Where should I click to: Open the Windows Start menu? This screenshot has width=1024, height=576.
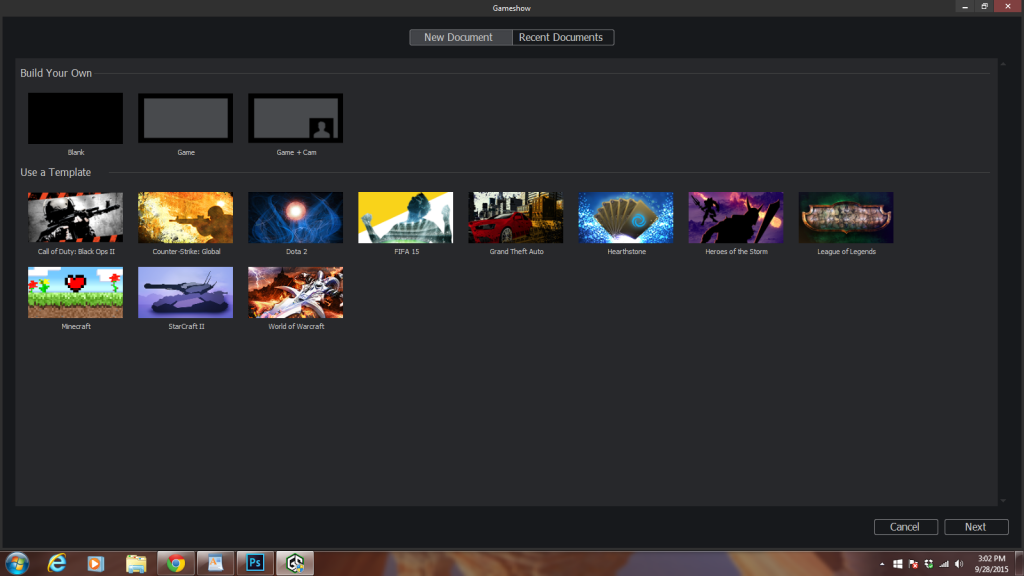[x=17, y=563]
